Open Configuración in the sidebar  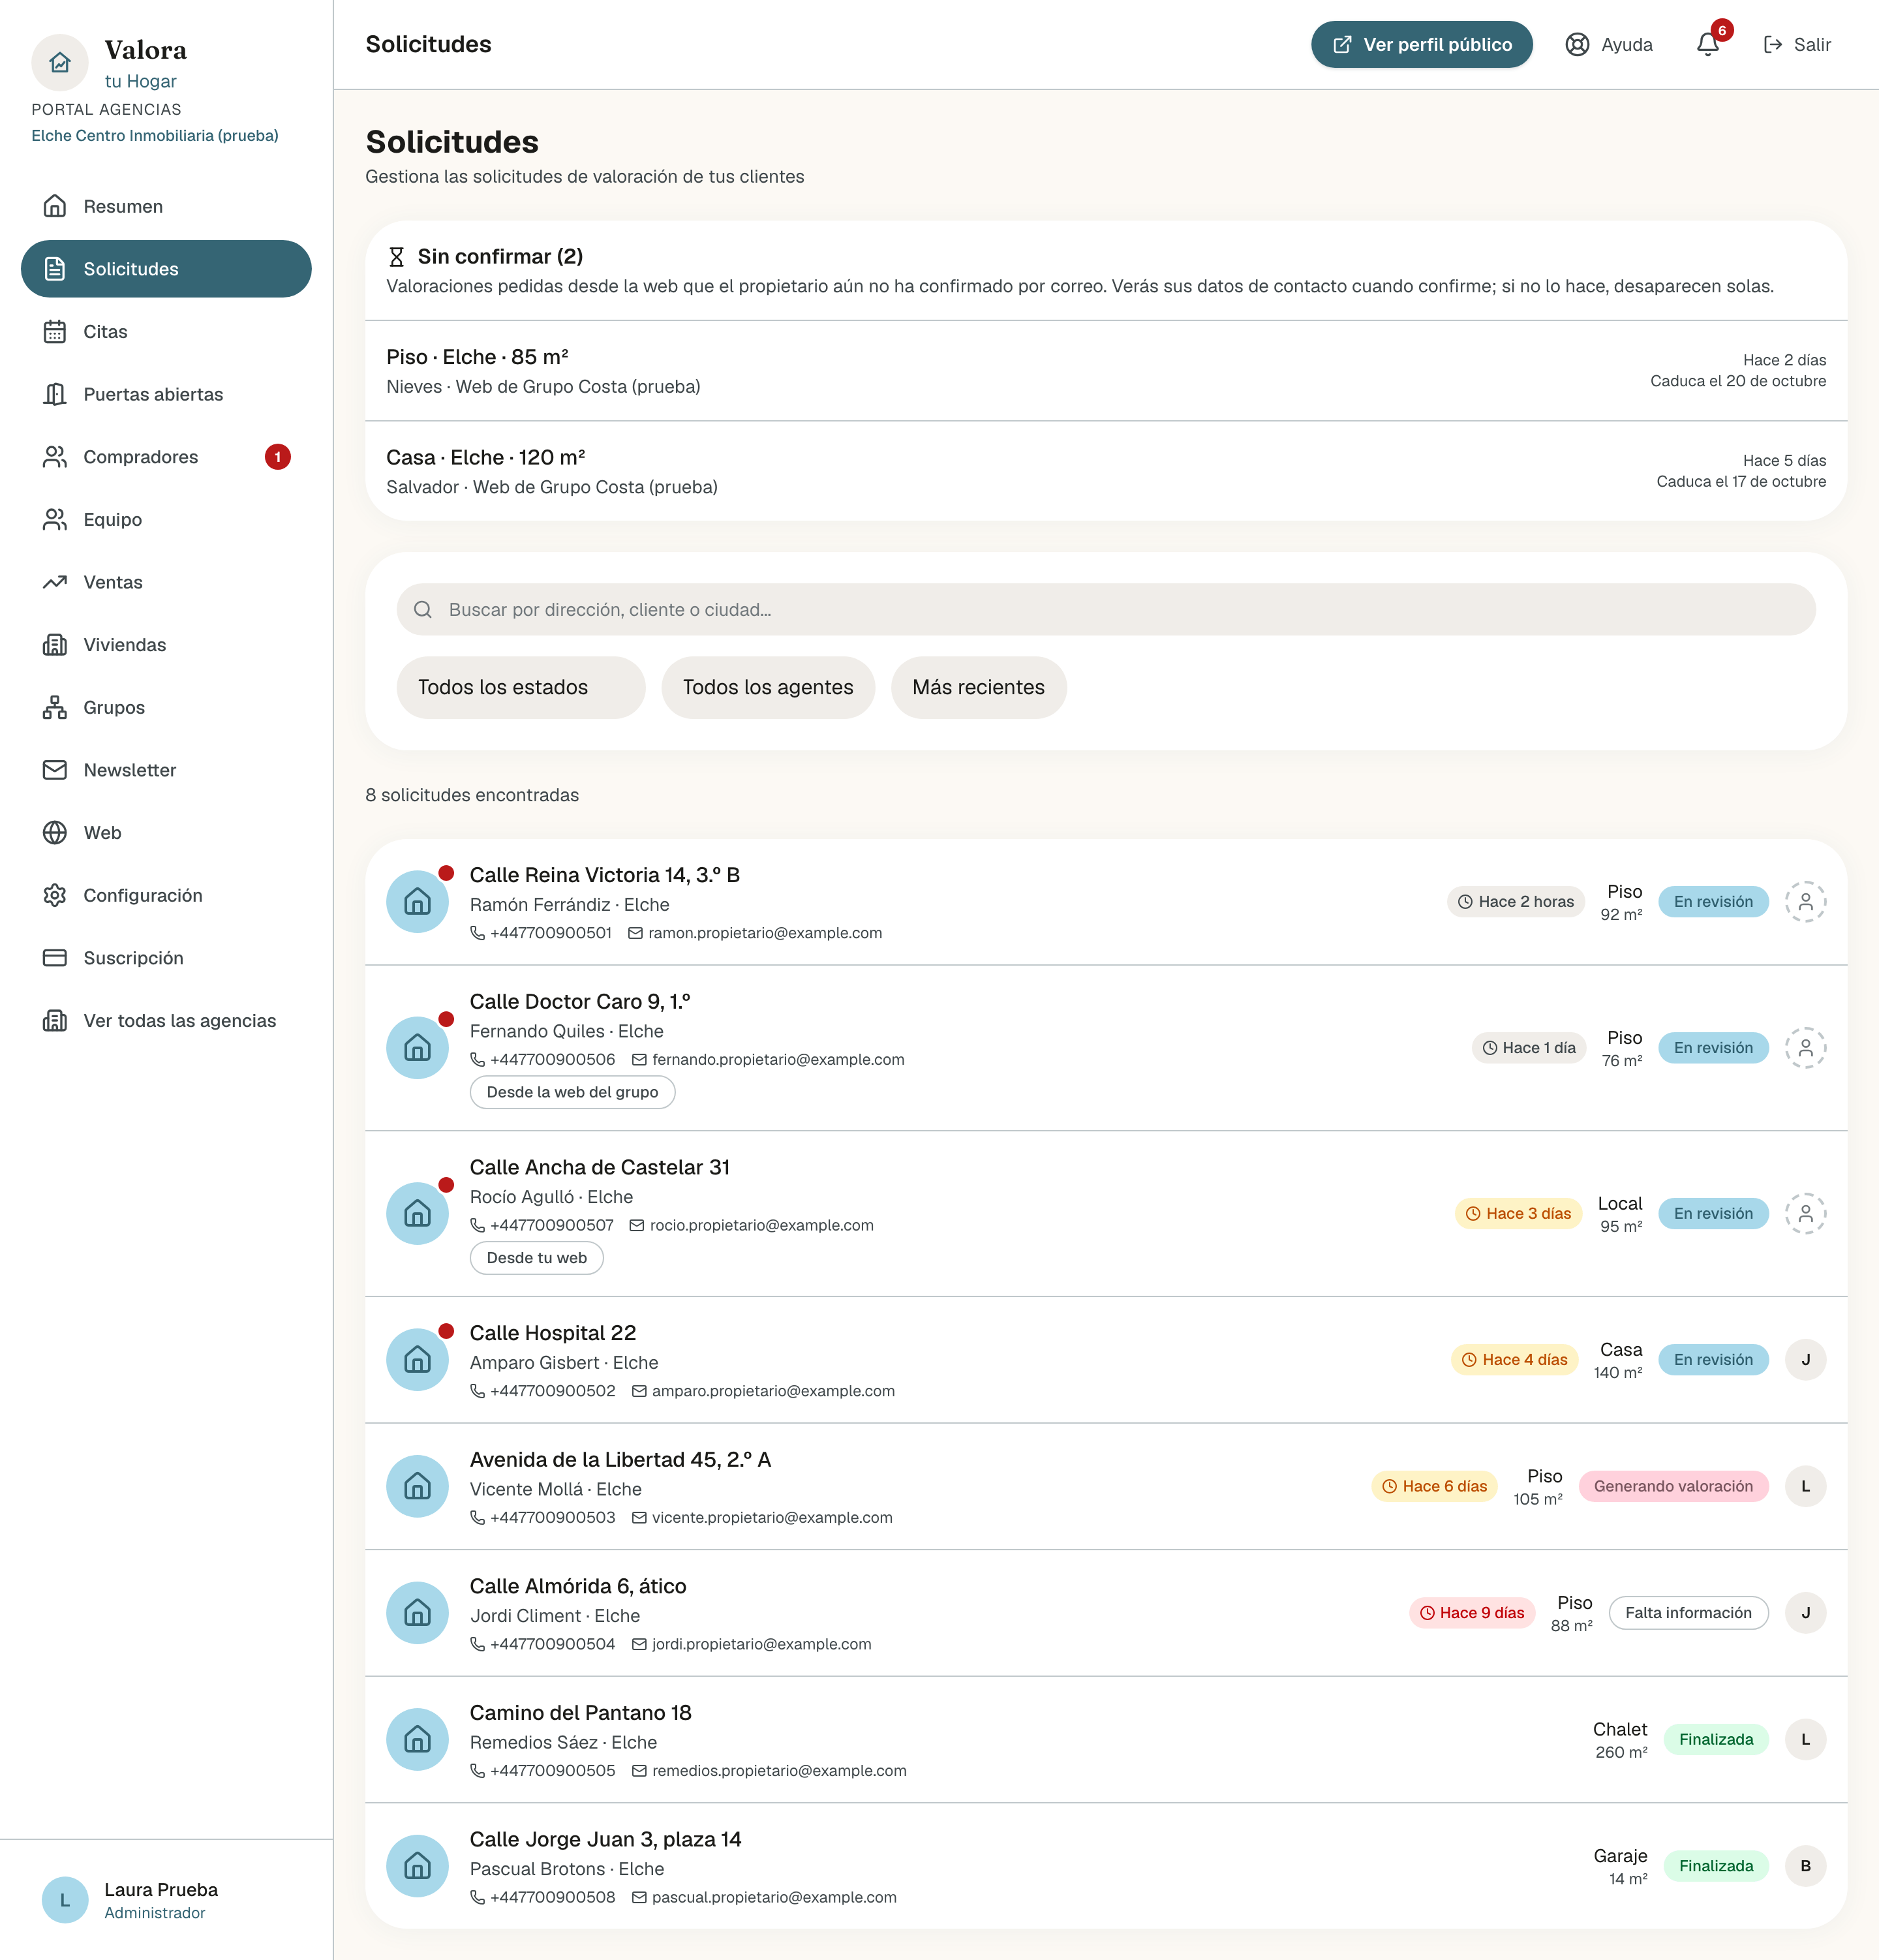pyautogui.click(x=166, y=896)
